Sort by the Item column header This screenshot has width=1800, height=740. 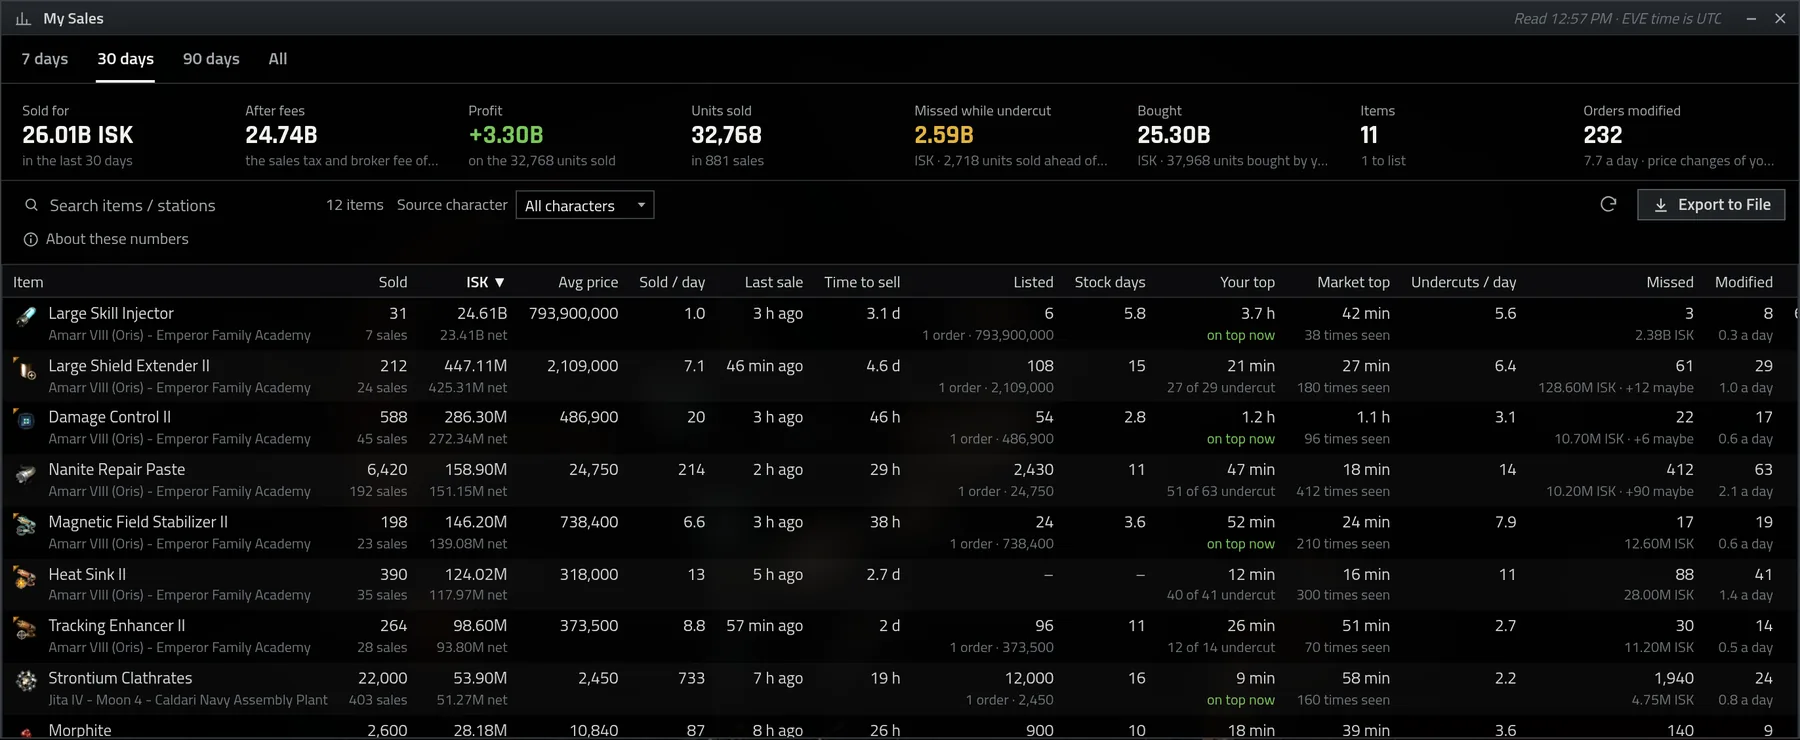(x=28, y=282)
